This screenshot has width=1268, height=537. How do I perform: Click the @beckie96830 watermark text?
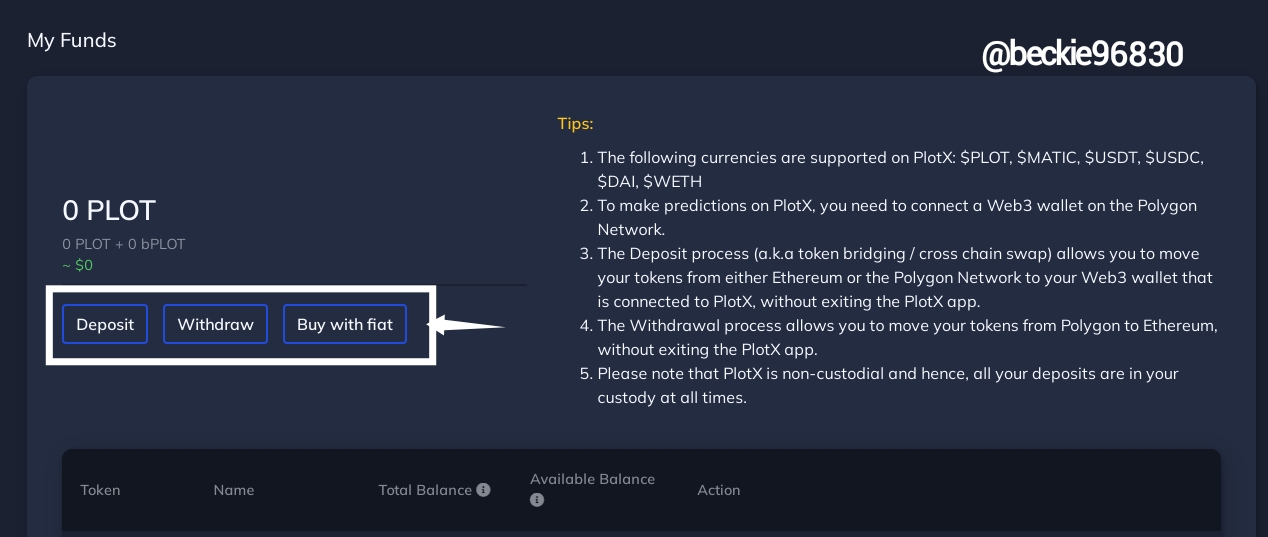[x=1082, y=54]
